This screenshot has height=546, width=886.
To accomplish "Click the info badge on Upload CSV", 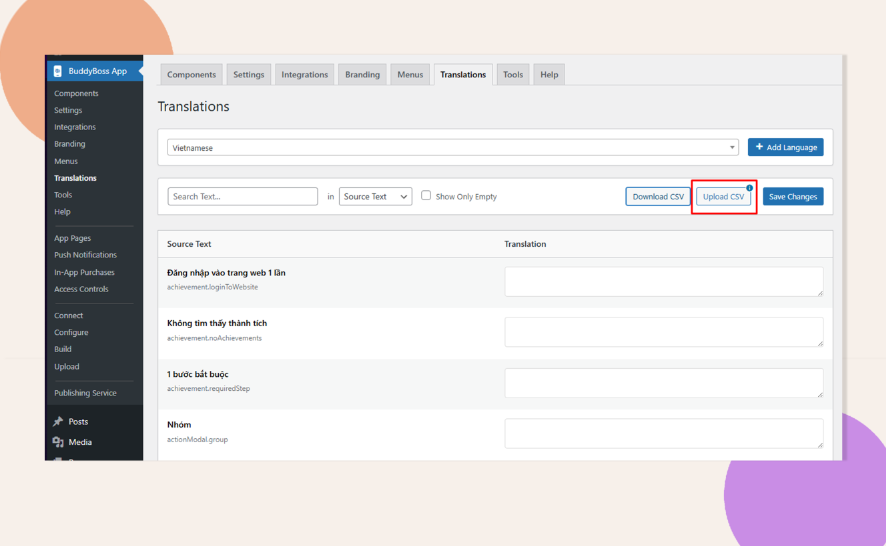I will click(749, 188).
